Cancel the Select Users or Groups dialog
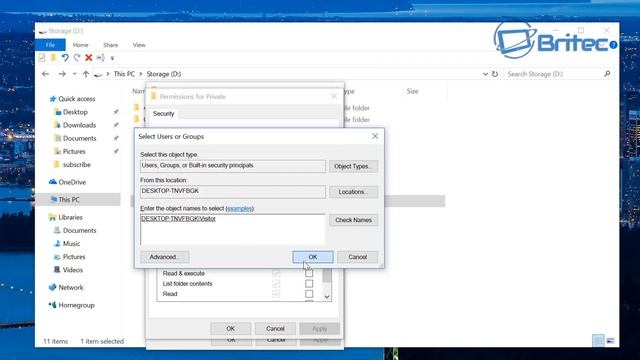The height and width of the screenshot is (360, 640). tap(358, 257)
